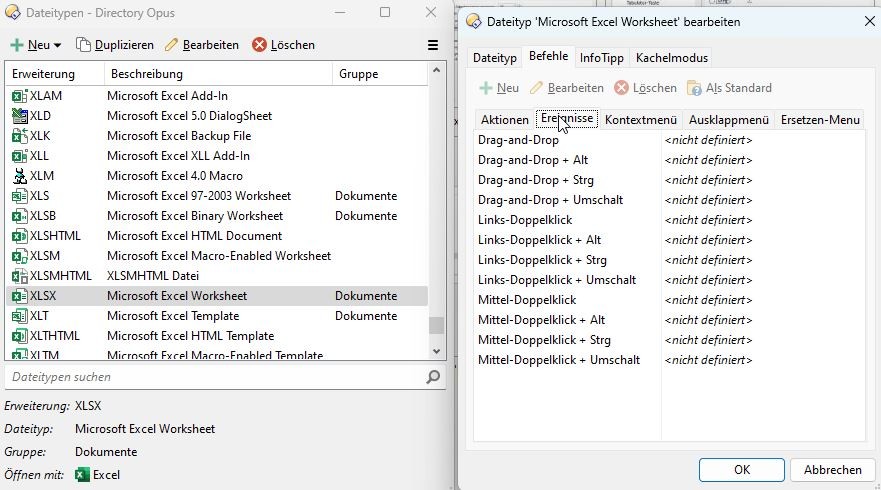
Task: Select the 'Drag-and-Drop' event row
Action: click(669, 140)
